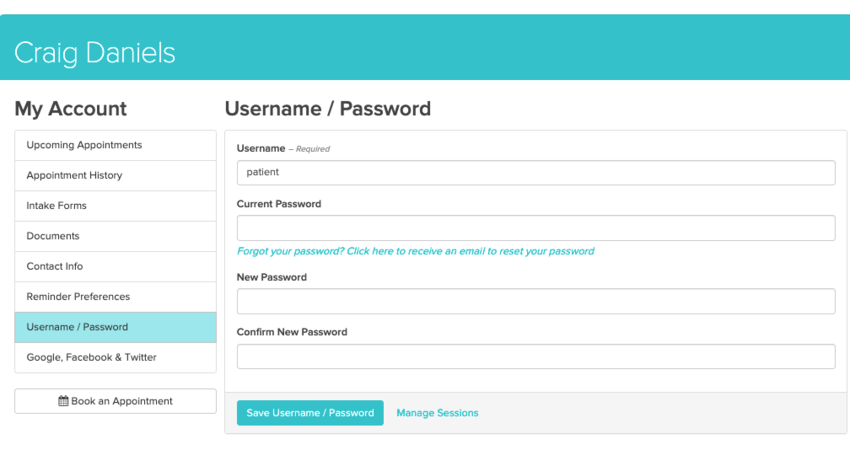Open the Manage Sessions link
Image resolution: width=850 pixels, height=450 pixels.
437,413
